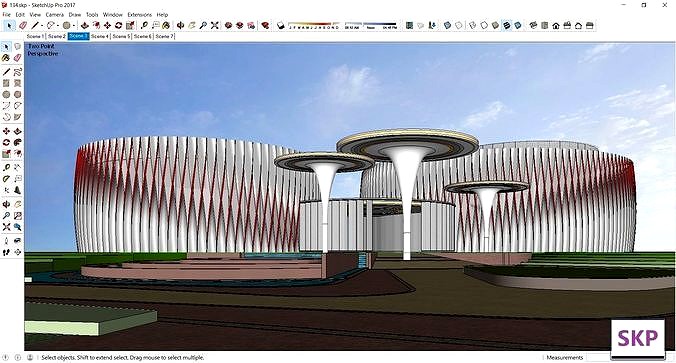Screen dimensions: 676x363
Task: Activate the Orbit tool in the top toolbar
Action: point(181,25)
